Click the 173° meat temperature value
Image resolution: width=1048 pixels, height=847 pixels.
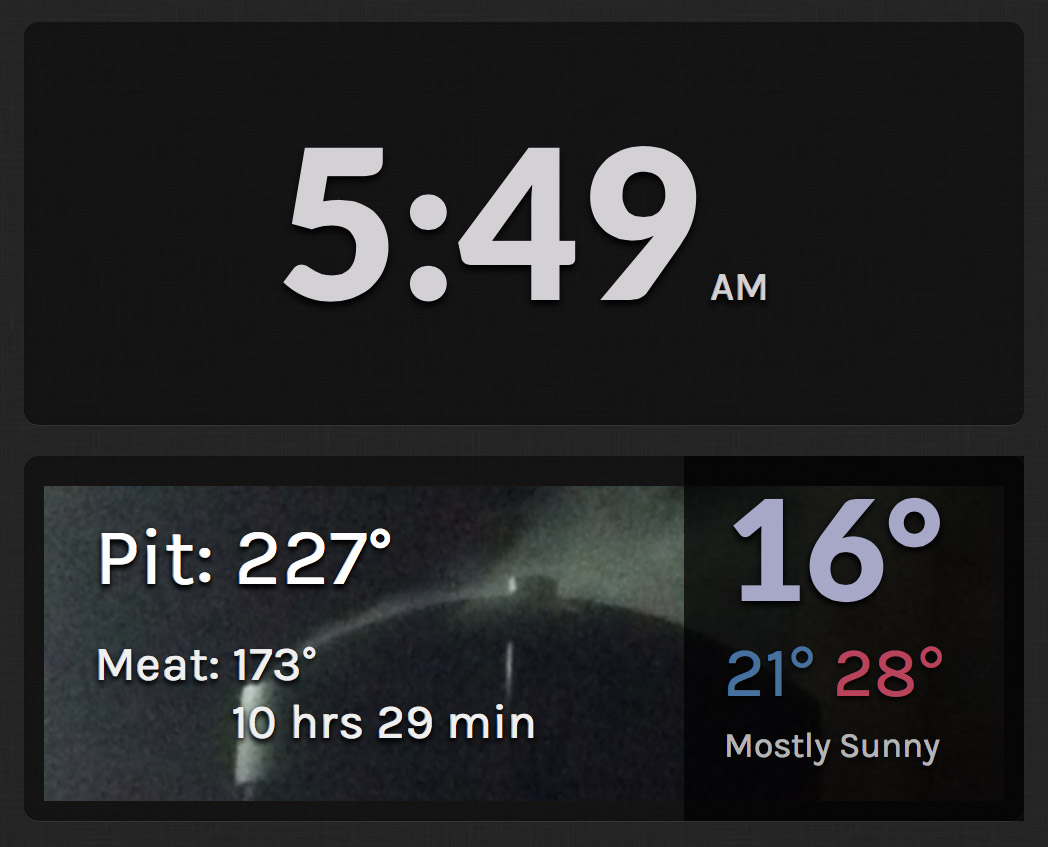click(275, 664)
